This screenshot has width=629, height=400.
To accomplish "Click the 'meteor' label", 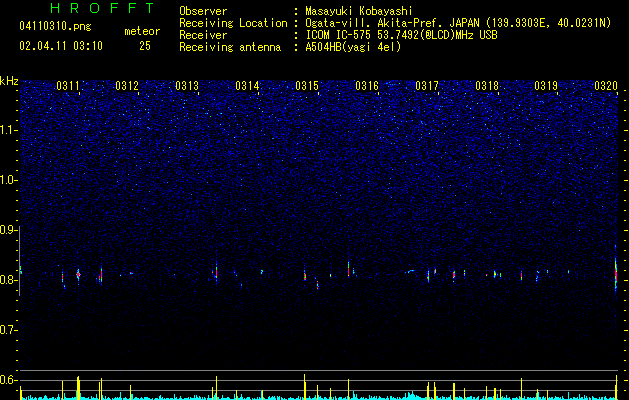I will [x=142, y=31].
